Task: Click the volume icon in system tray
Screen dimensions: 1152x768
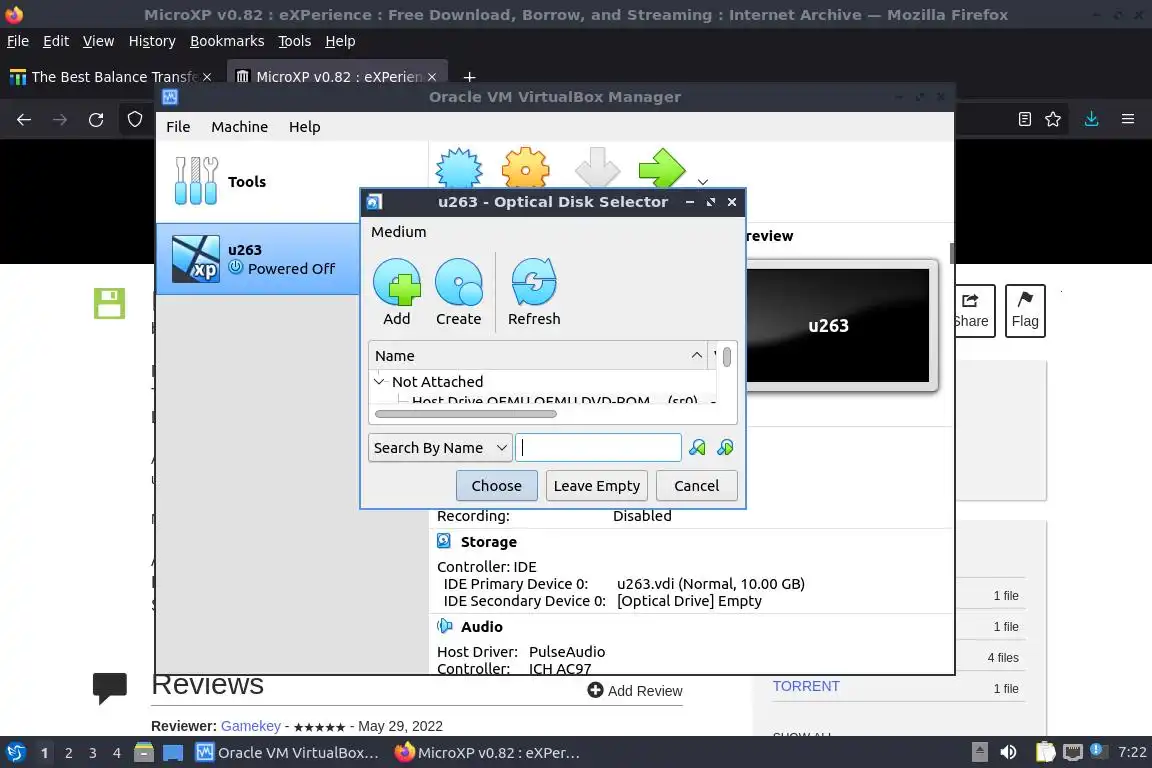Action: pyautogui.click(x=1009, y=752)
